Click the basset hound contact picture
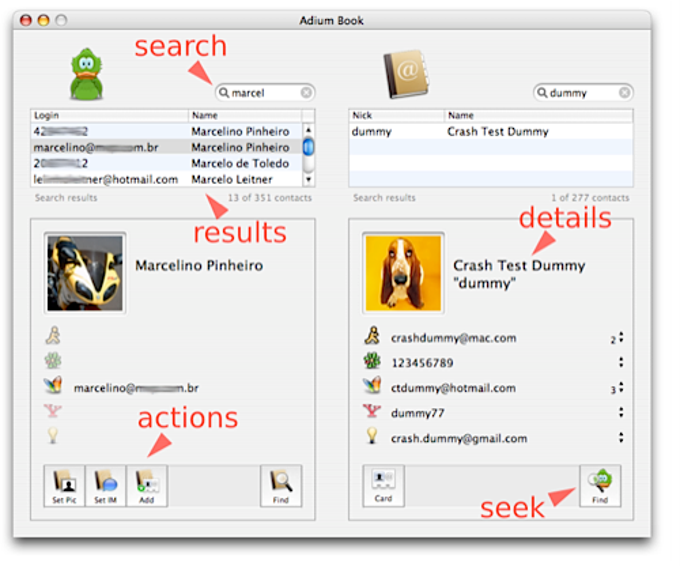 click(x=403, y=273)
